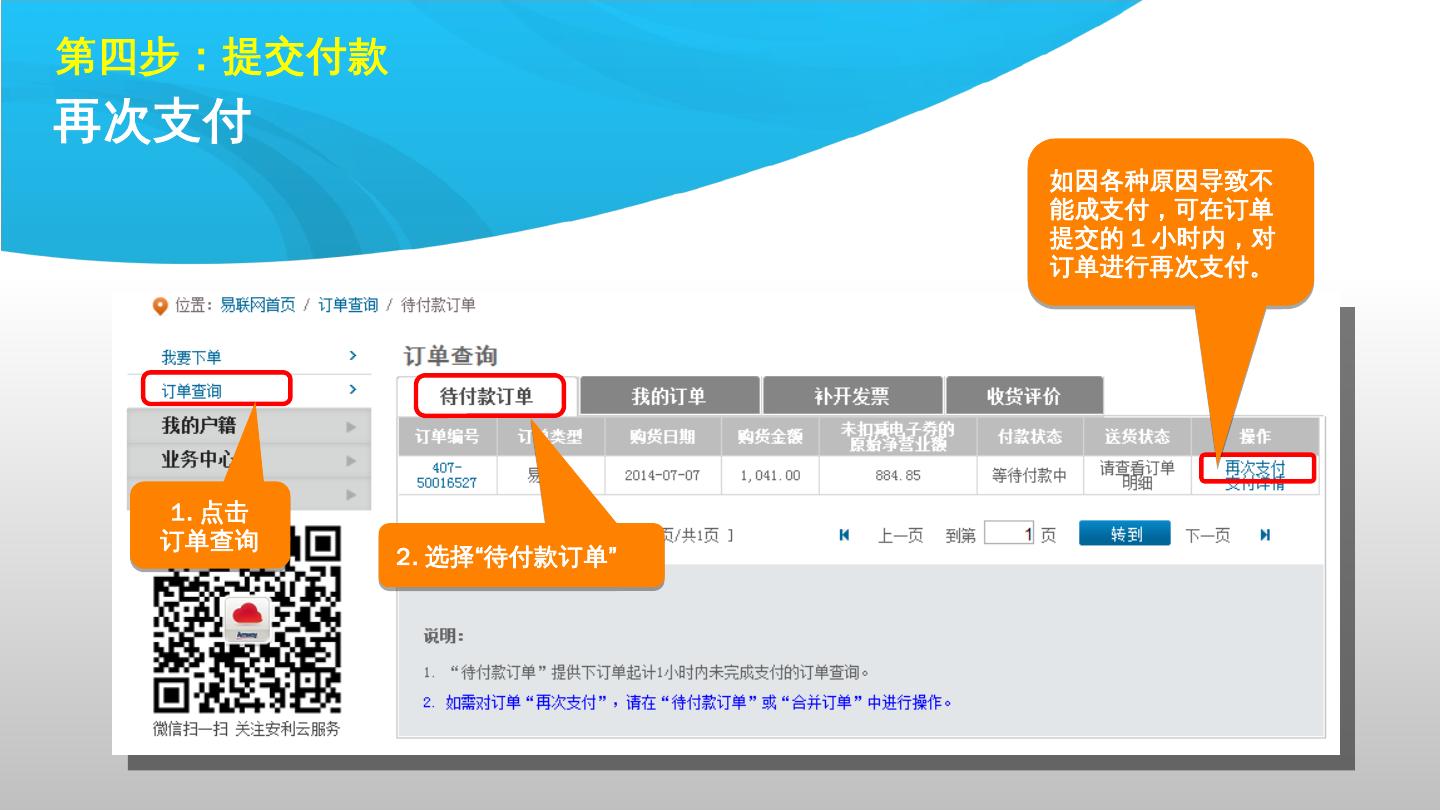Image resolution: width=1440 pixels, height=810 pixels.
Task: Switch to 收货评价 tab
Action: click(1023, 396)
